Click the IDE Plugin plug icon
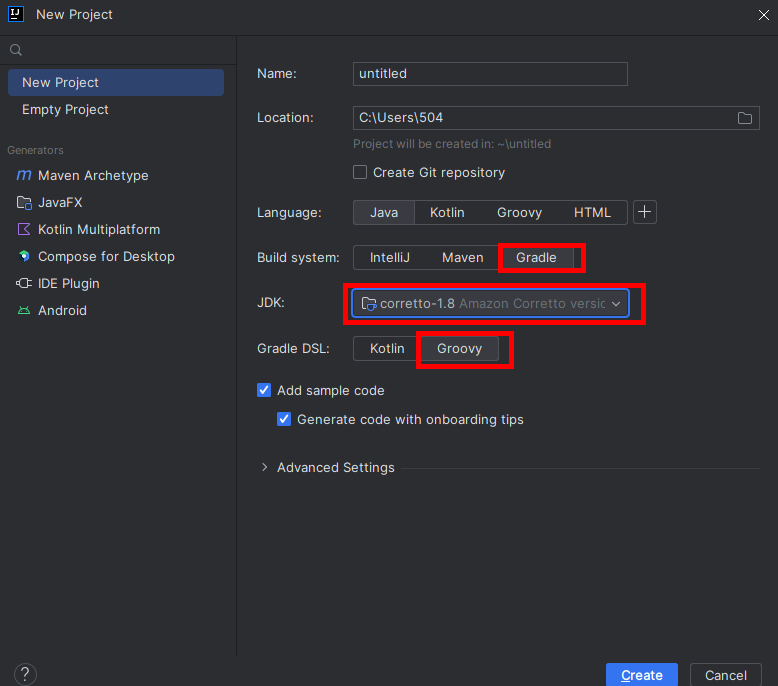Image resolution: width=778 pixels, height=686 pixels. tap(24, 283)
